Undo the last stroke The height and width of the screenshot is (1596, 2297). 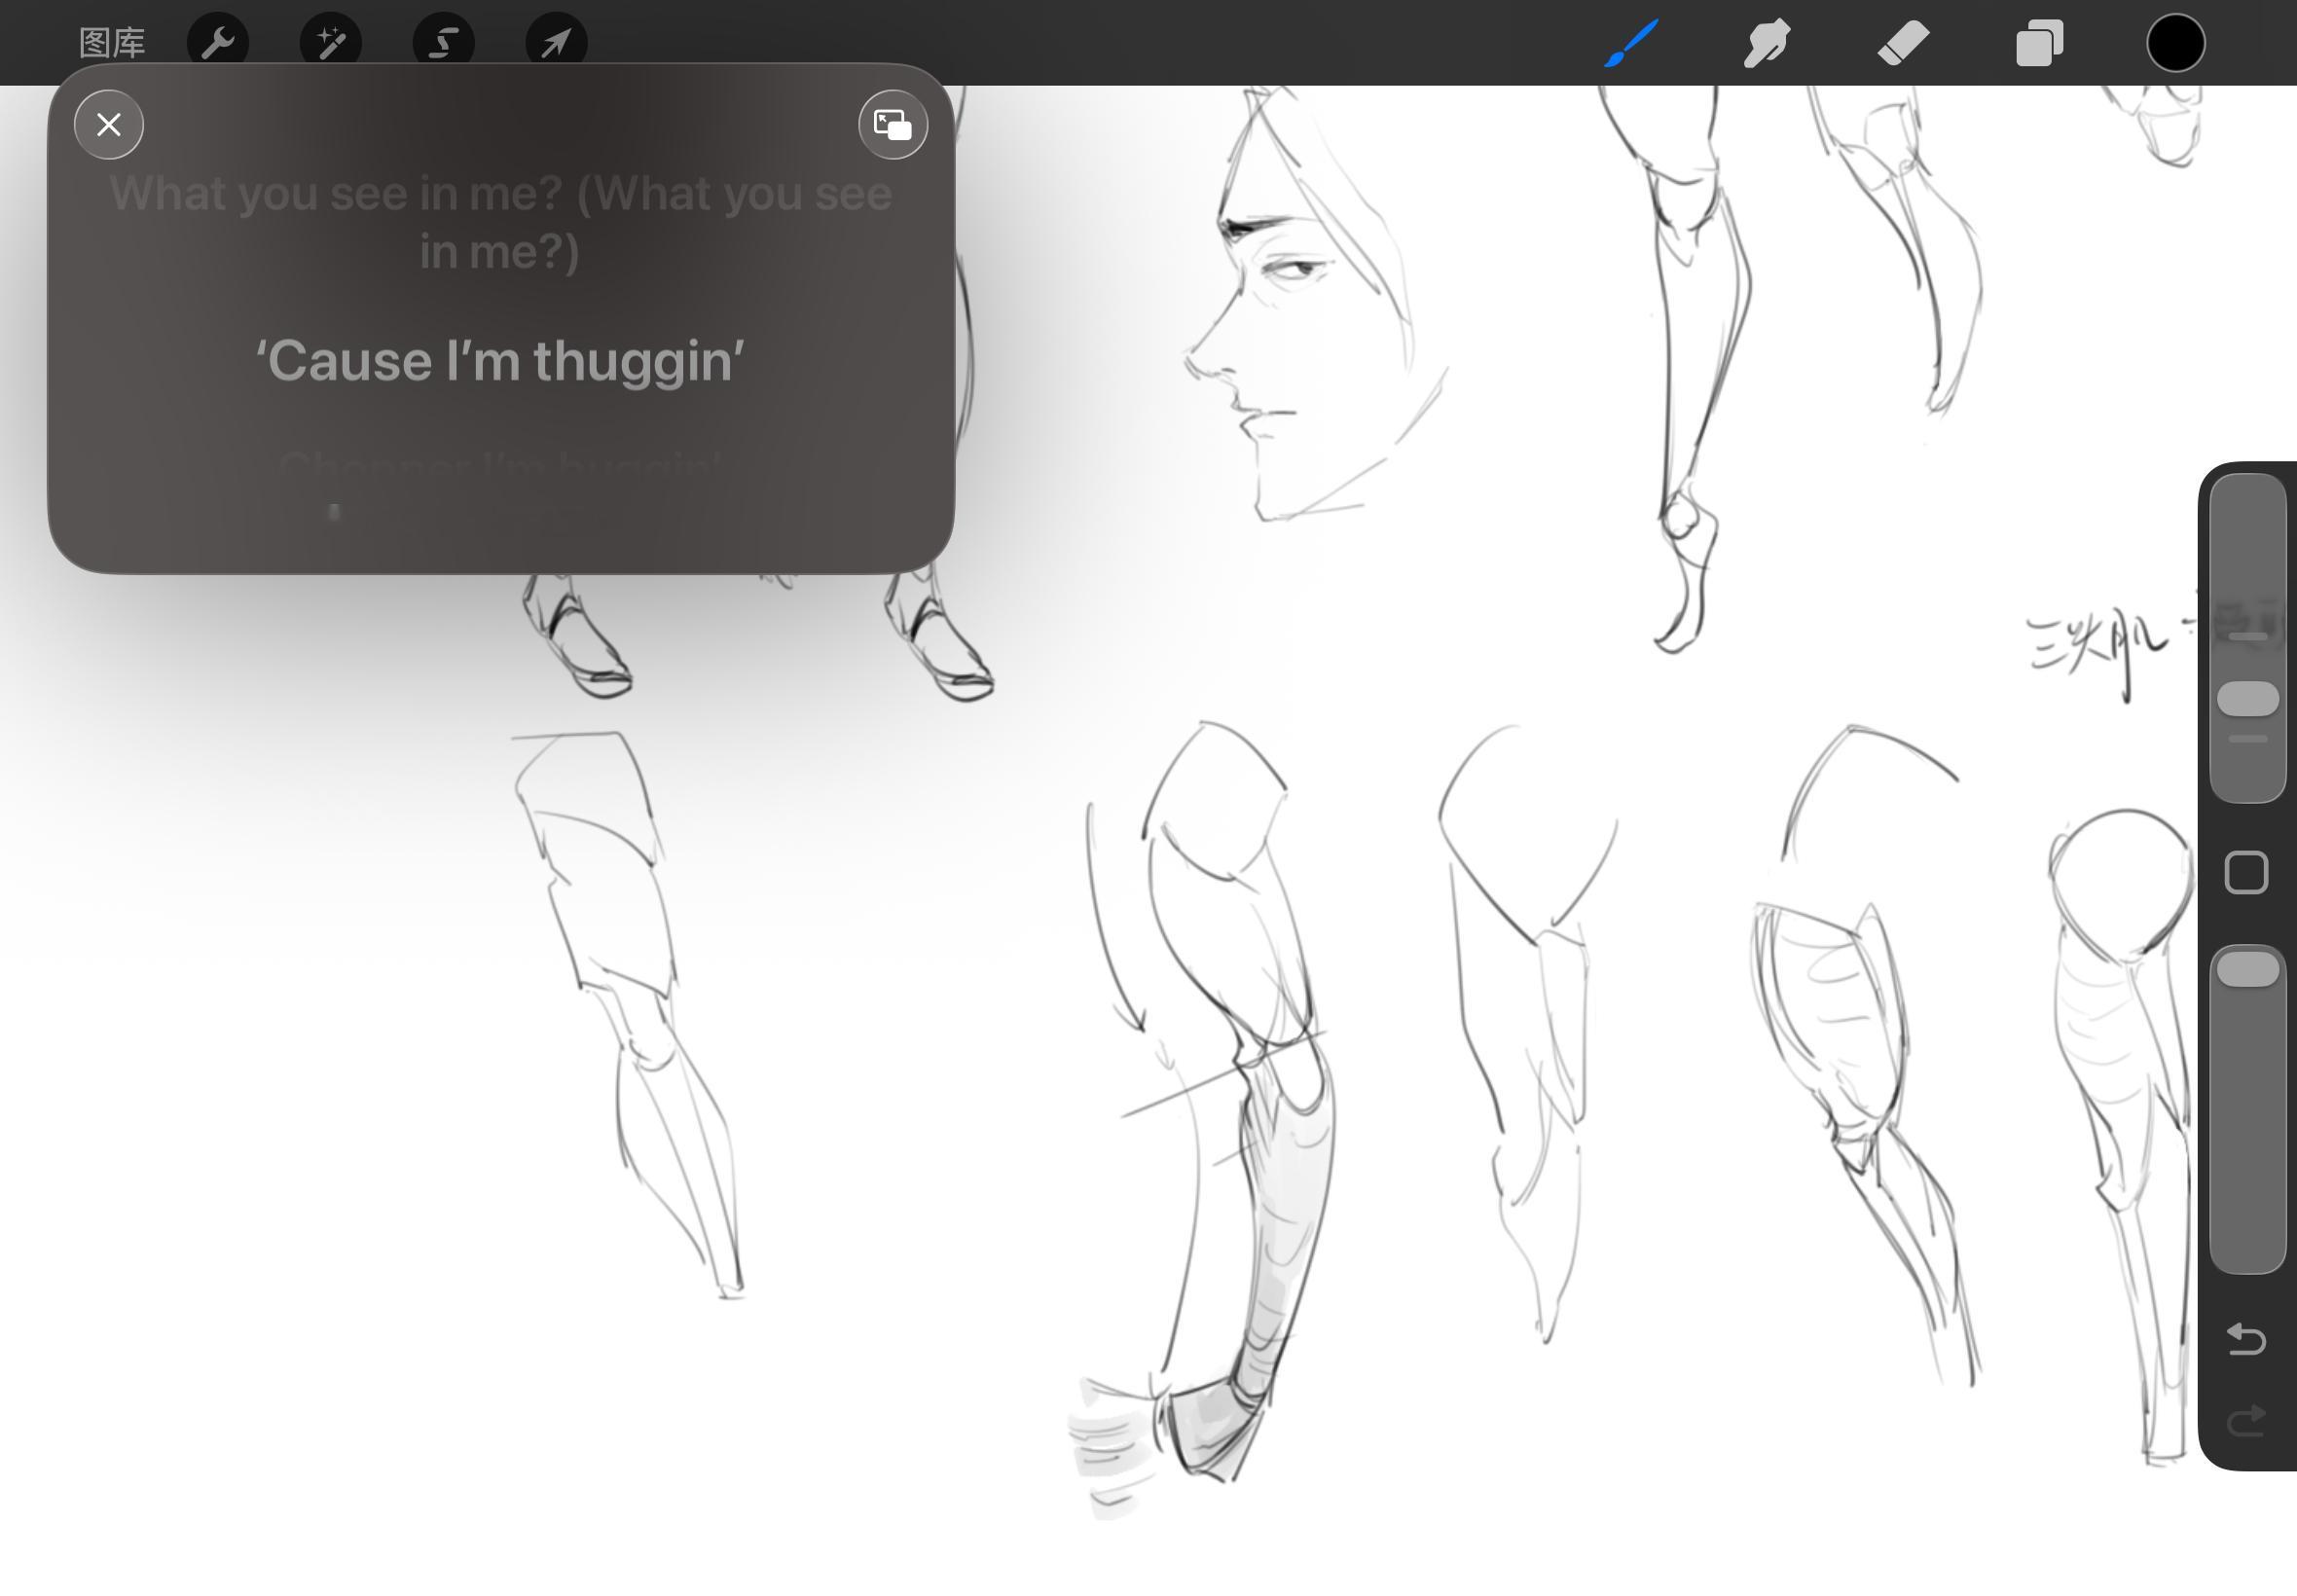tap(2246, 1338)
